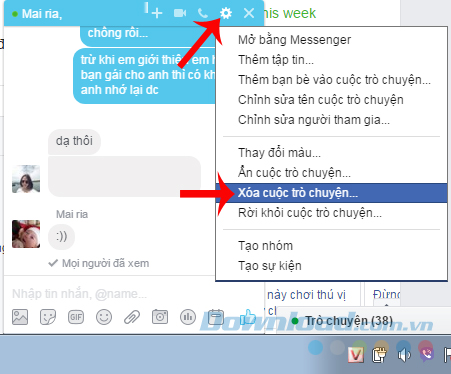Screen dimensions: 451x374
Task: Create a poll with the chart icon
Action: tap(188, 317)
